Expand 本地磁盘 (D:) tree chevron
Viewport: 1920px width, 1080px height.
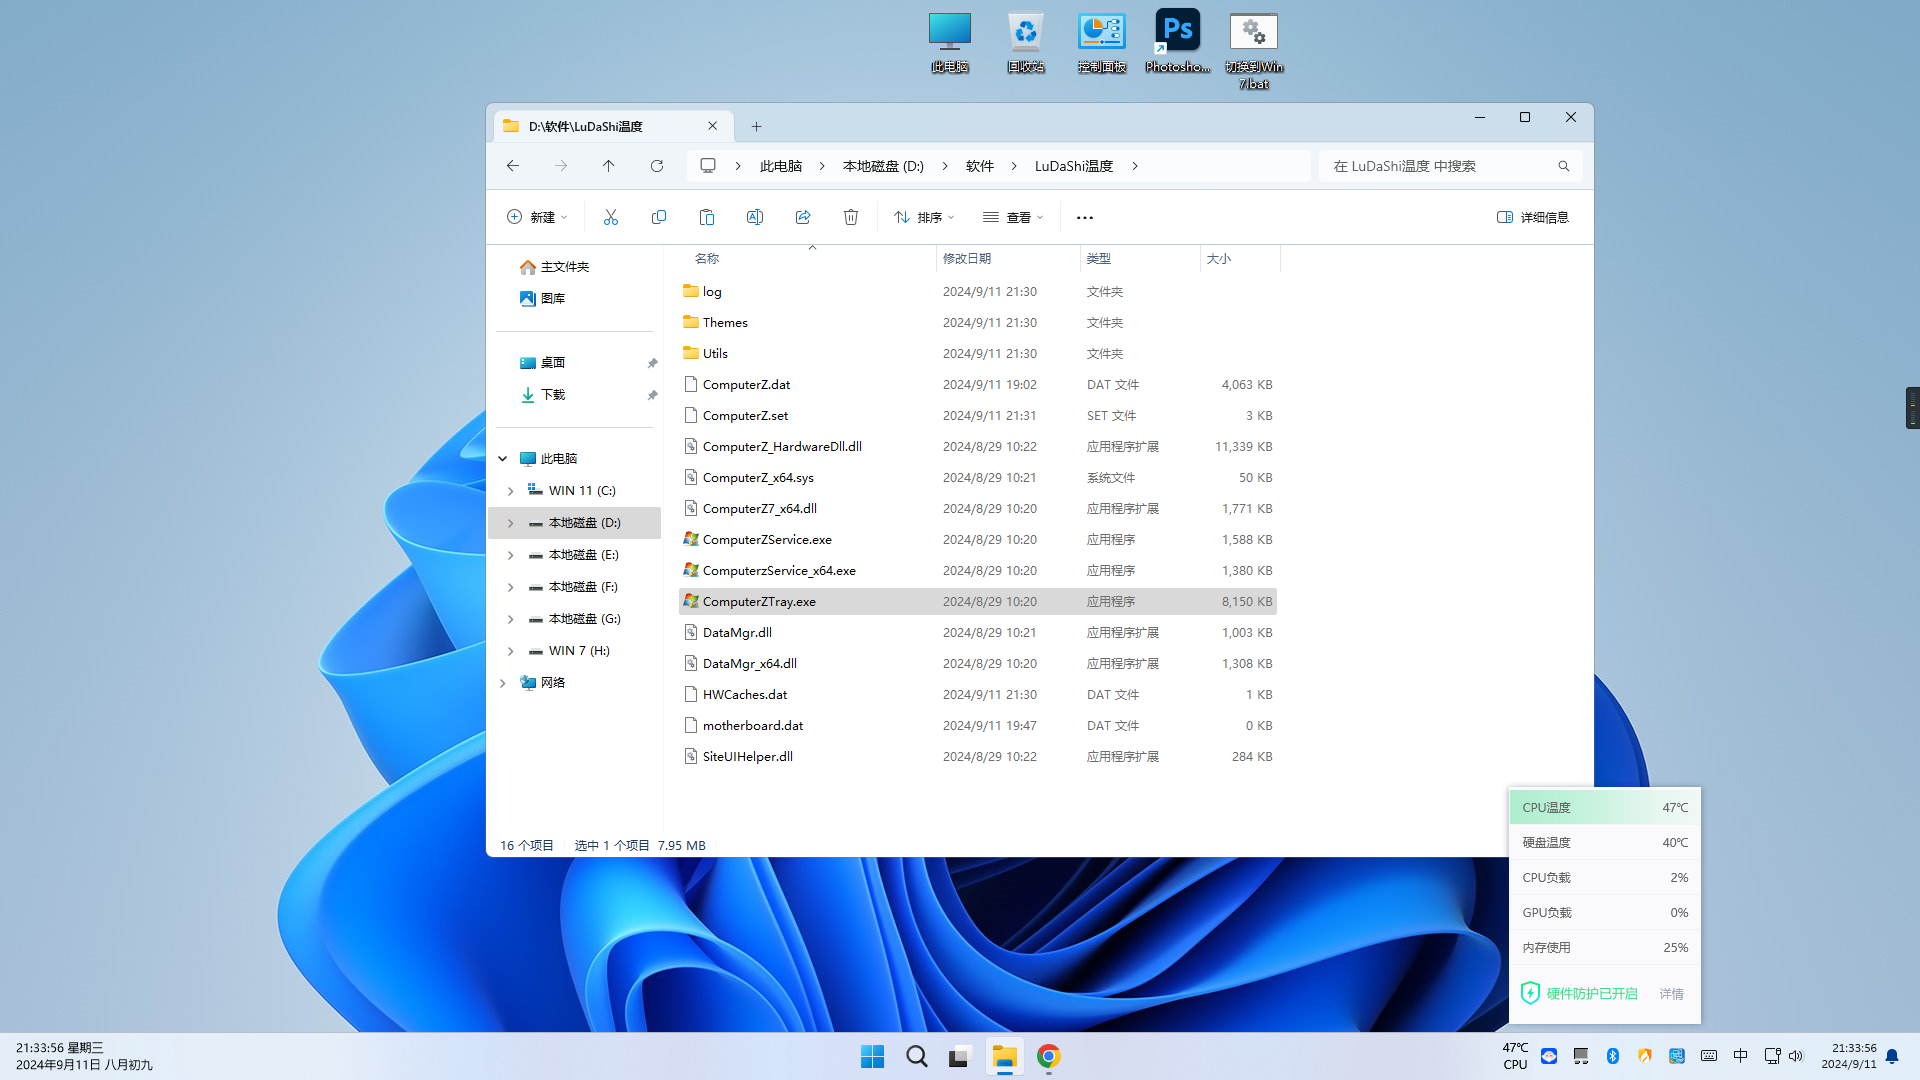point(510,523)
